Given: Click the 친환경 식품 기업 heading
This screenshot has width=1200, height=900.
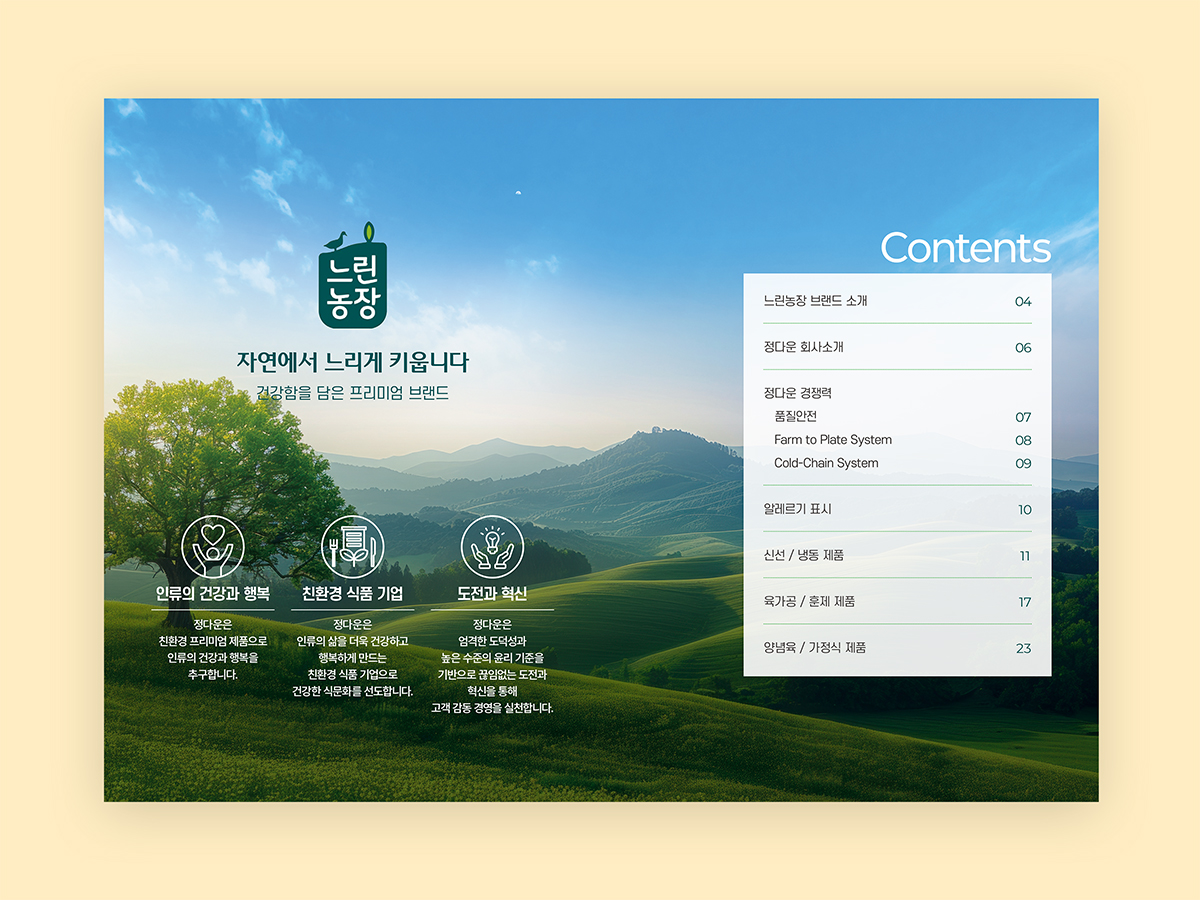Looking at the screenshot, I should 352,594.
